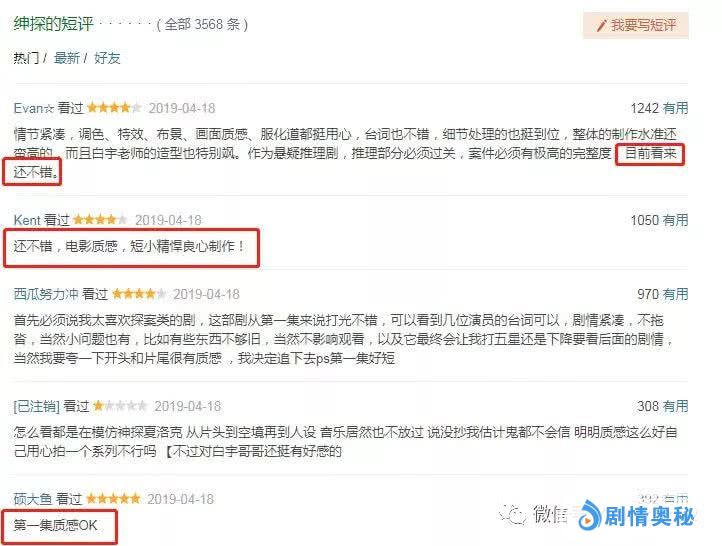This screenshot has height=546, width=722.
Task: Open the [已注销] user link
Action: tap(37, 406)
